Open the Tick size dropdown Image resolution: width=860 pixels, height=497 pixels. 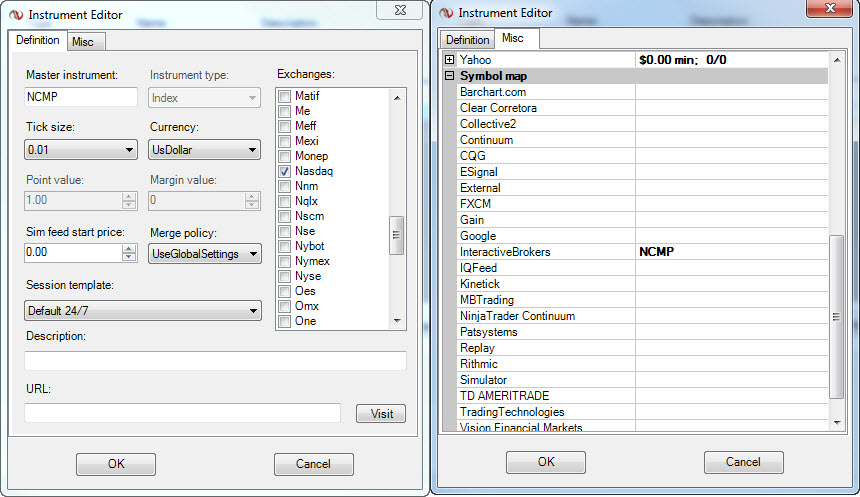tap(81, 150)
